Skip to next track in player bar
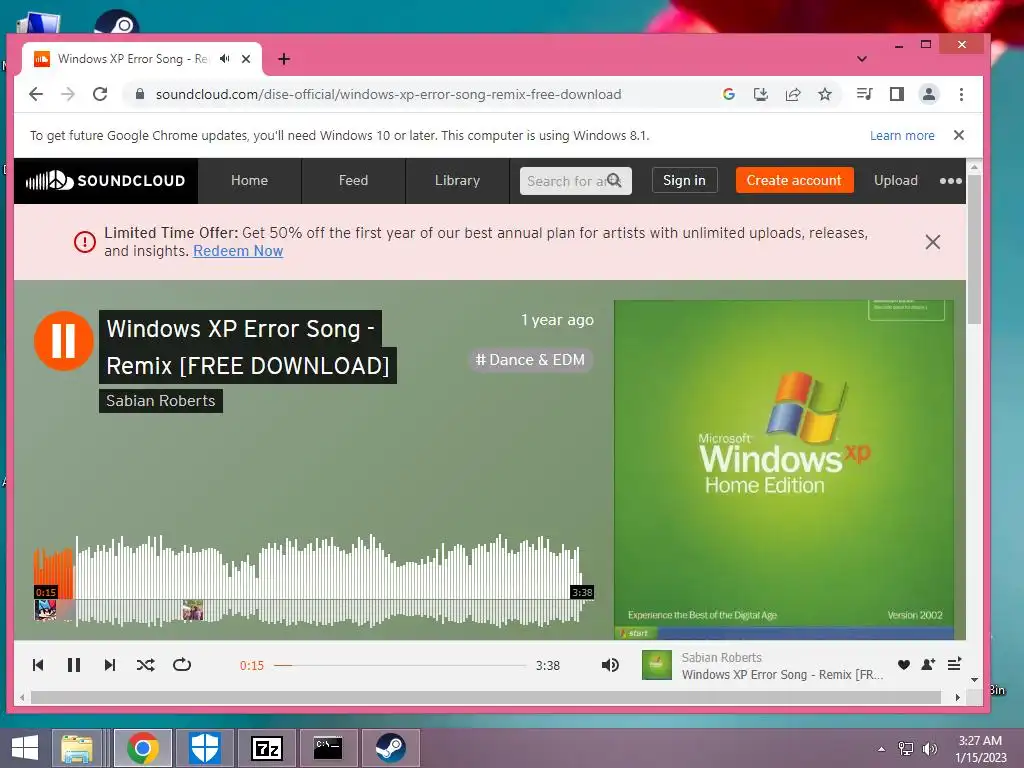Viewport: 1024px width, 768px height. 110,665
